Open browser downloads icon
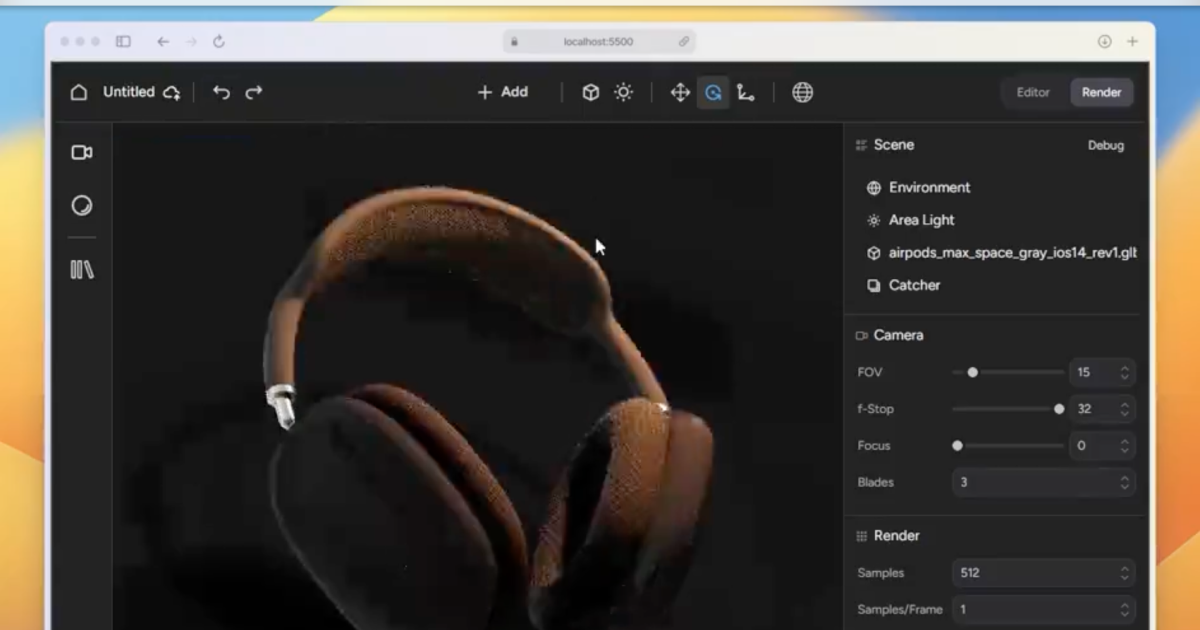Viewport: 1200px width, 630px height. coord(1104,41)
